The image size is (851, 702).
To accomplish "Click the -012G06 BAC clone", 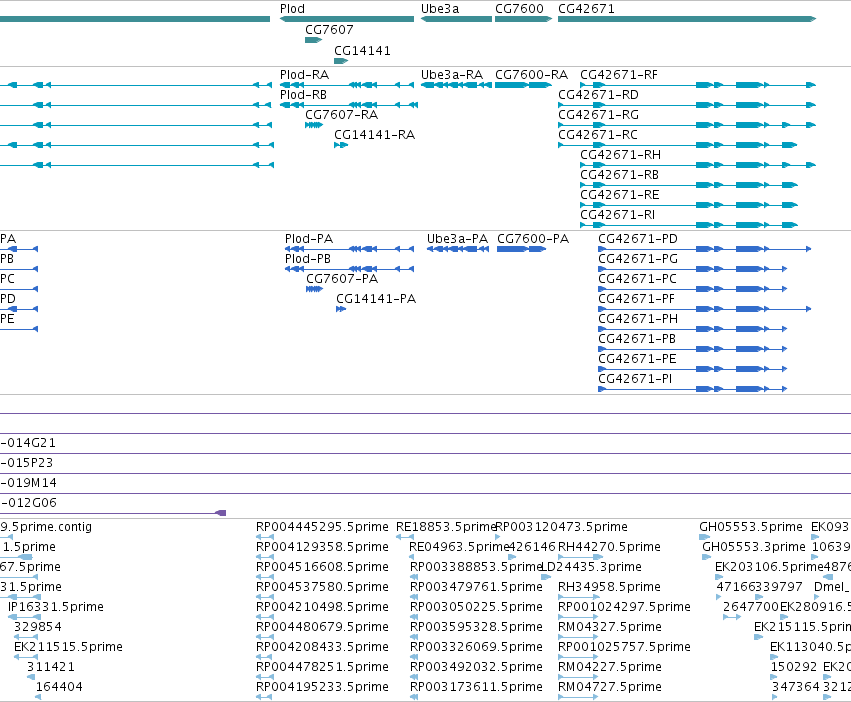I will click(x=113, y=513).
